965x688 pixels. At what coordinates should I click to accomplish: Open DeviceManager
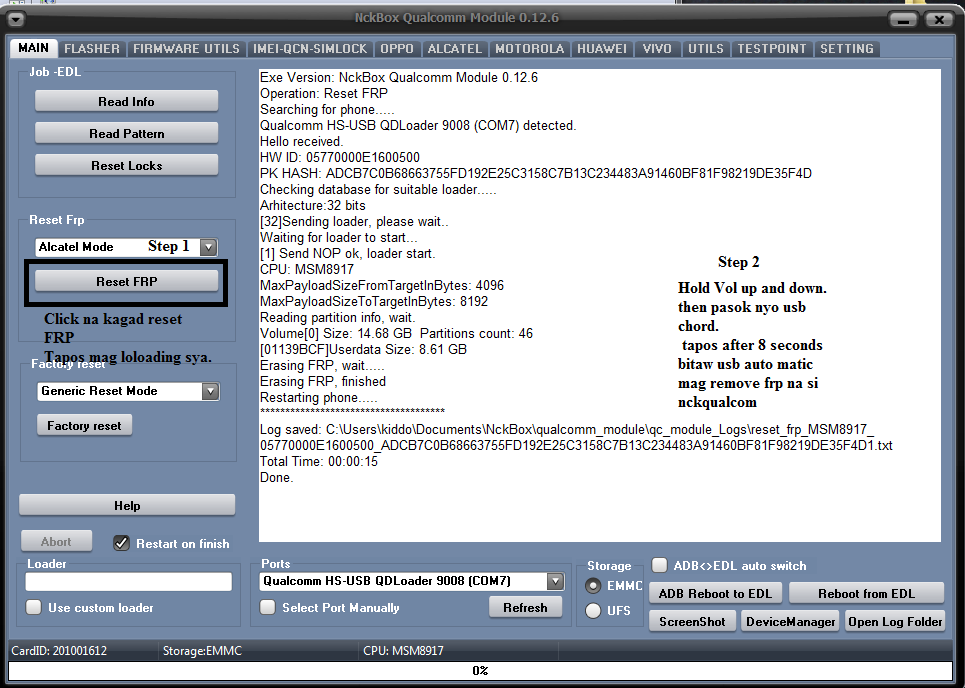[x=791, y=622]
